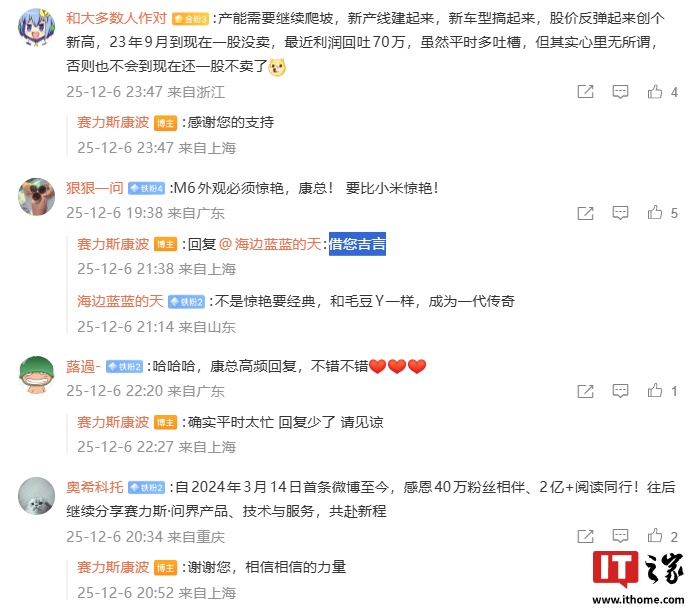Visit 蕗過-'s profile via username
This screenshot has height=614, width=696.
(83, 366)
